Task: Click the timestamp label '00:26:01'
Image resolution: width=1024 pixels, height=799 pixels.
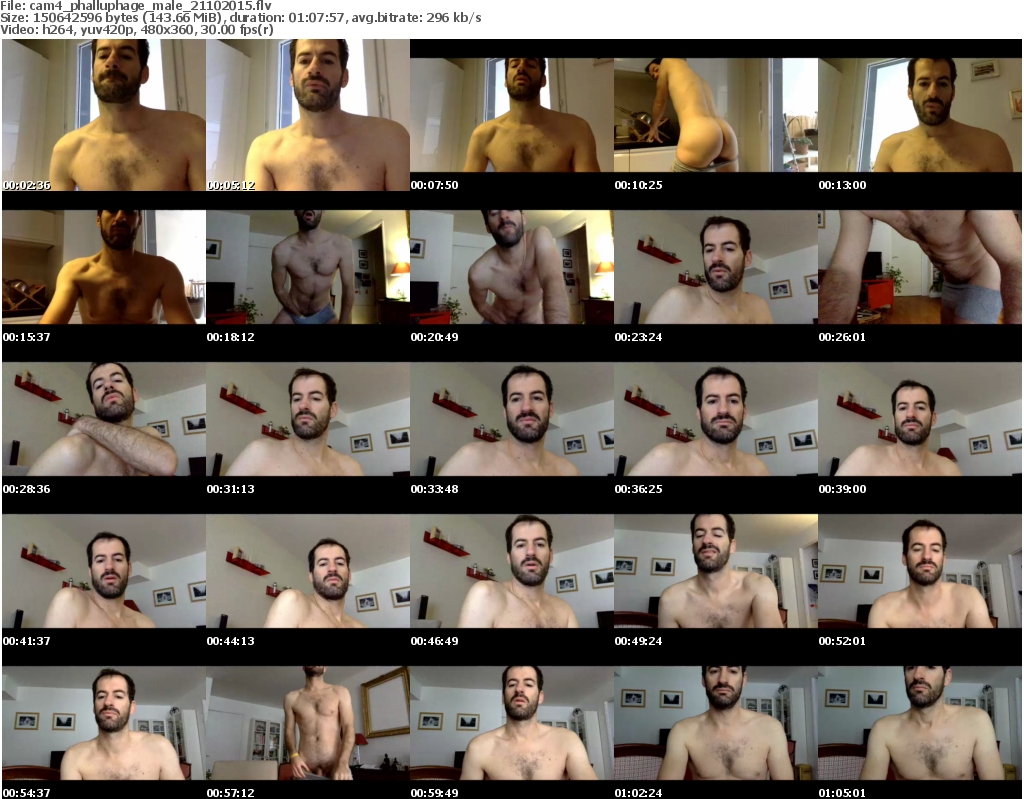Action: (x=842, y=337)
